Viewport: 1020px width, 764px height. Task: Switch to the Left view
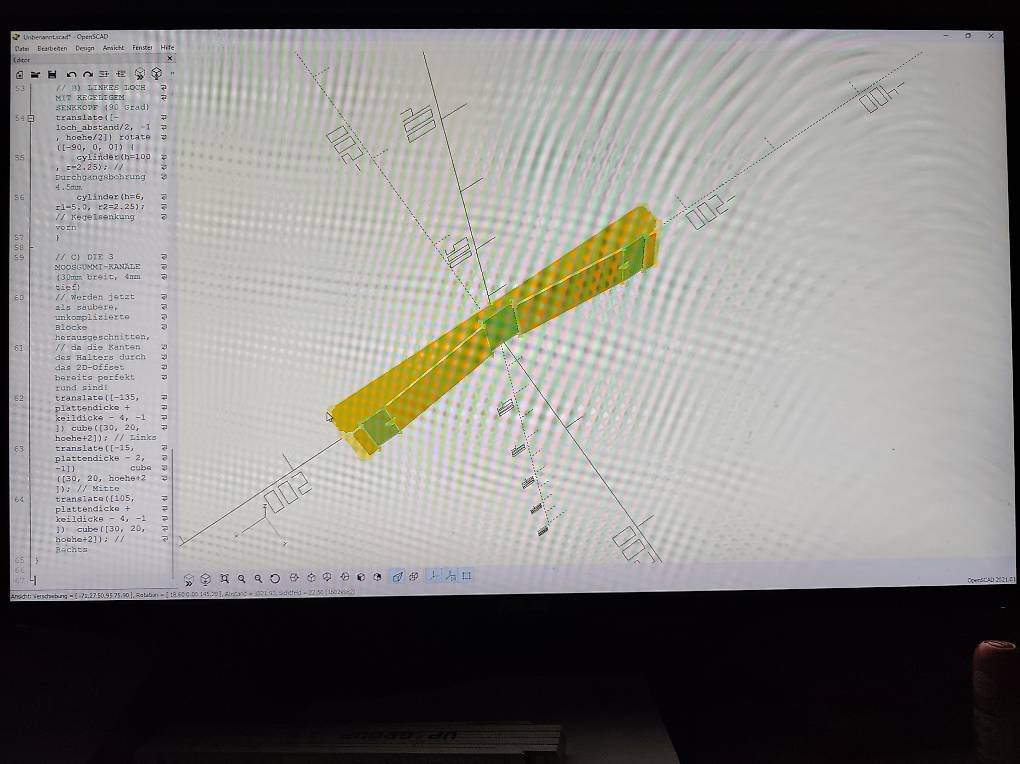344,577
